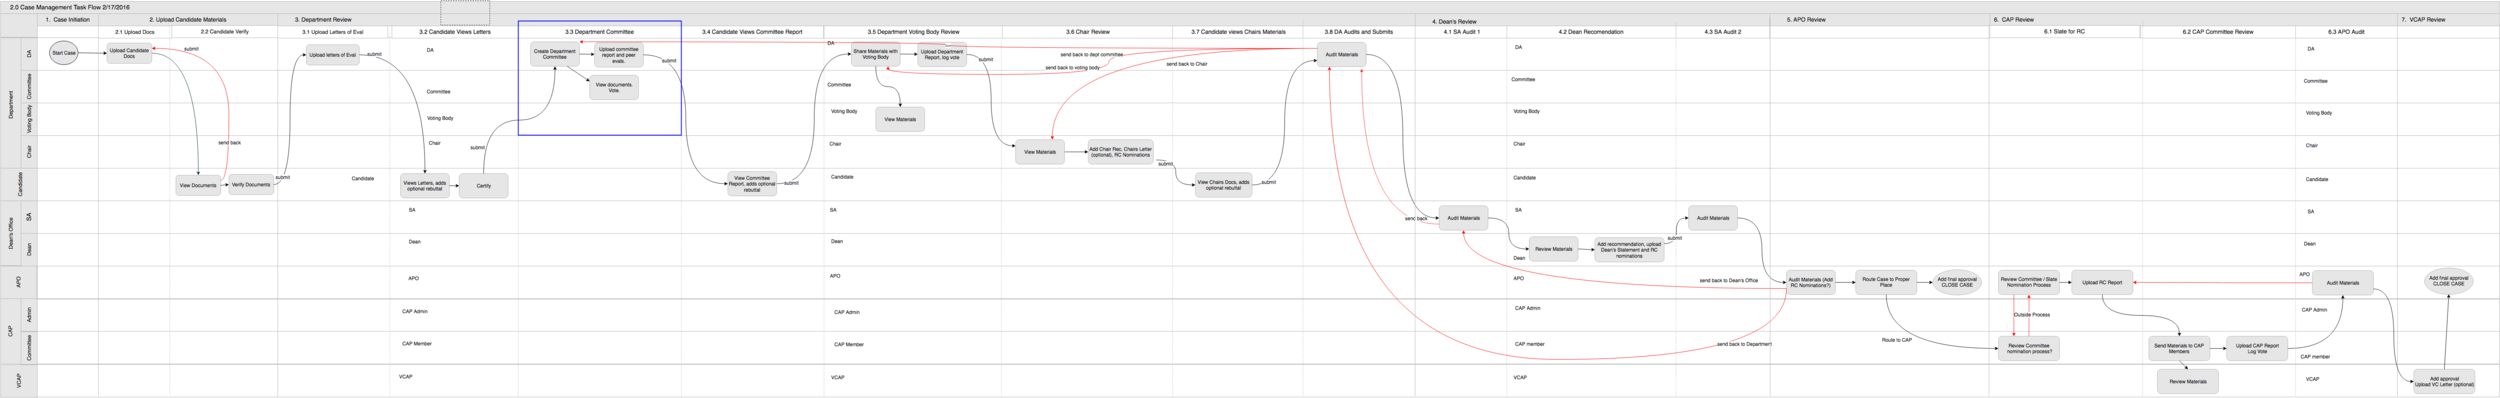Select 3.5 Department Voting Body Review header
The width and height of the screenshot is (2500, 398).
coord(913,32)
